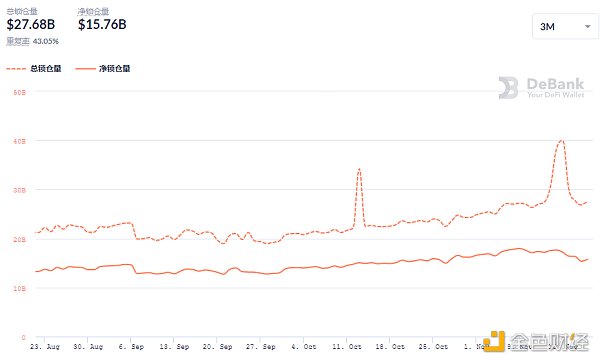Click the dashed line legend marker icon
Screen dimensions: 600x363
(16, 69)
